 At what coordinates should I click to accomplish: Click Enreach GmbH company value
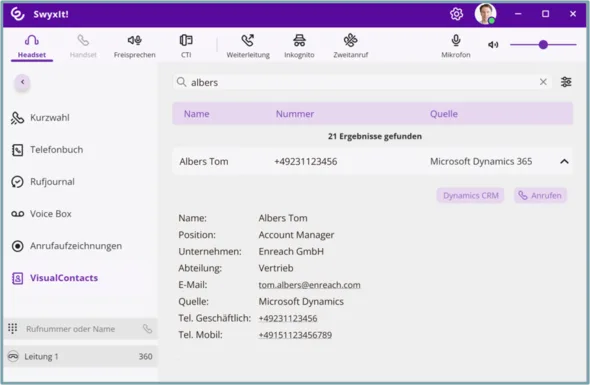[291, 251]
